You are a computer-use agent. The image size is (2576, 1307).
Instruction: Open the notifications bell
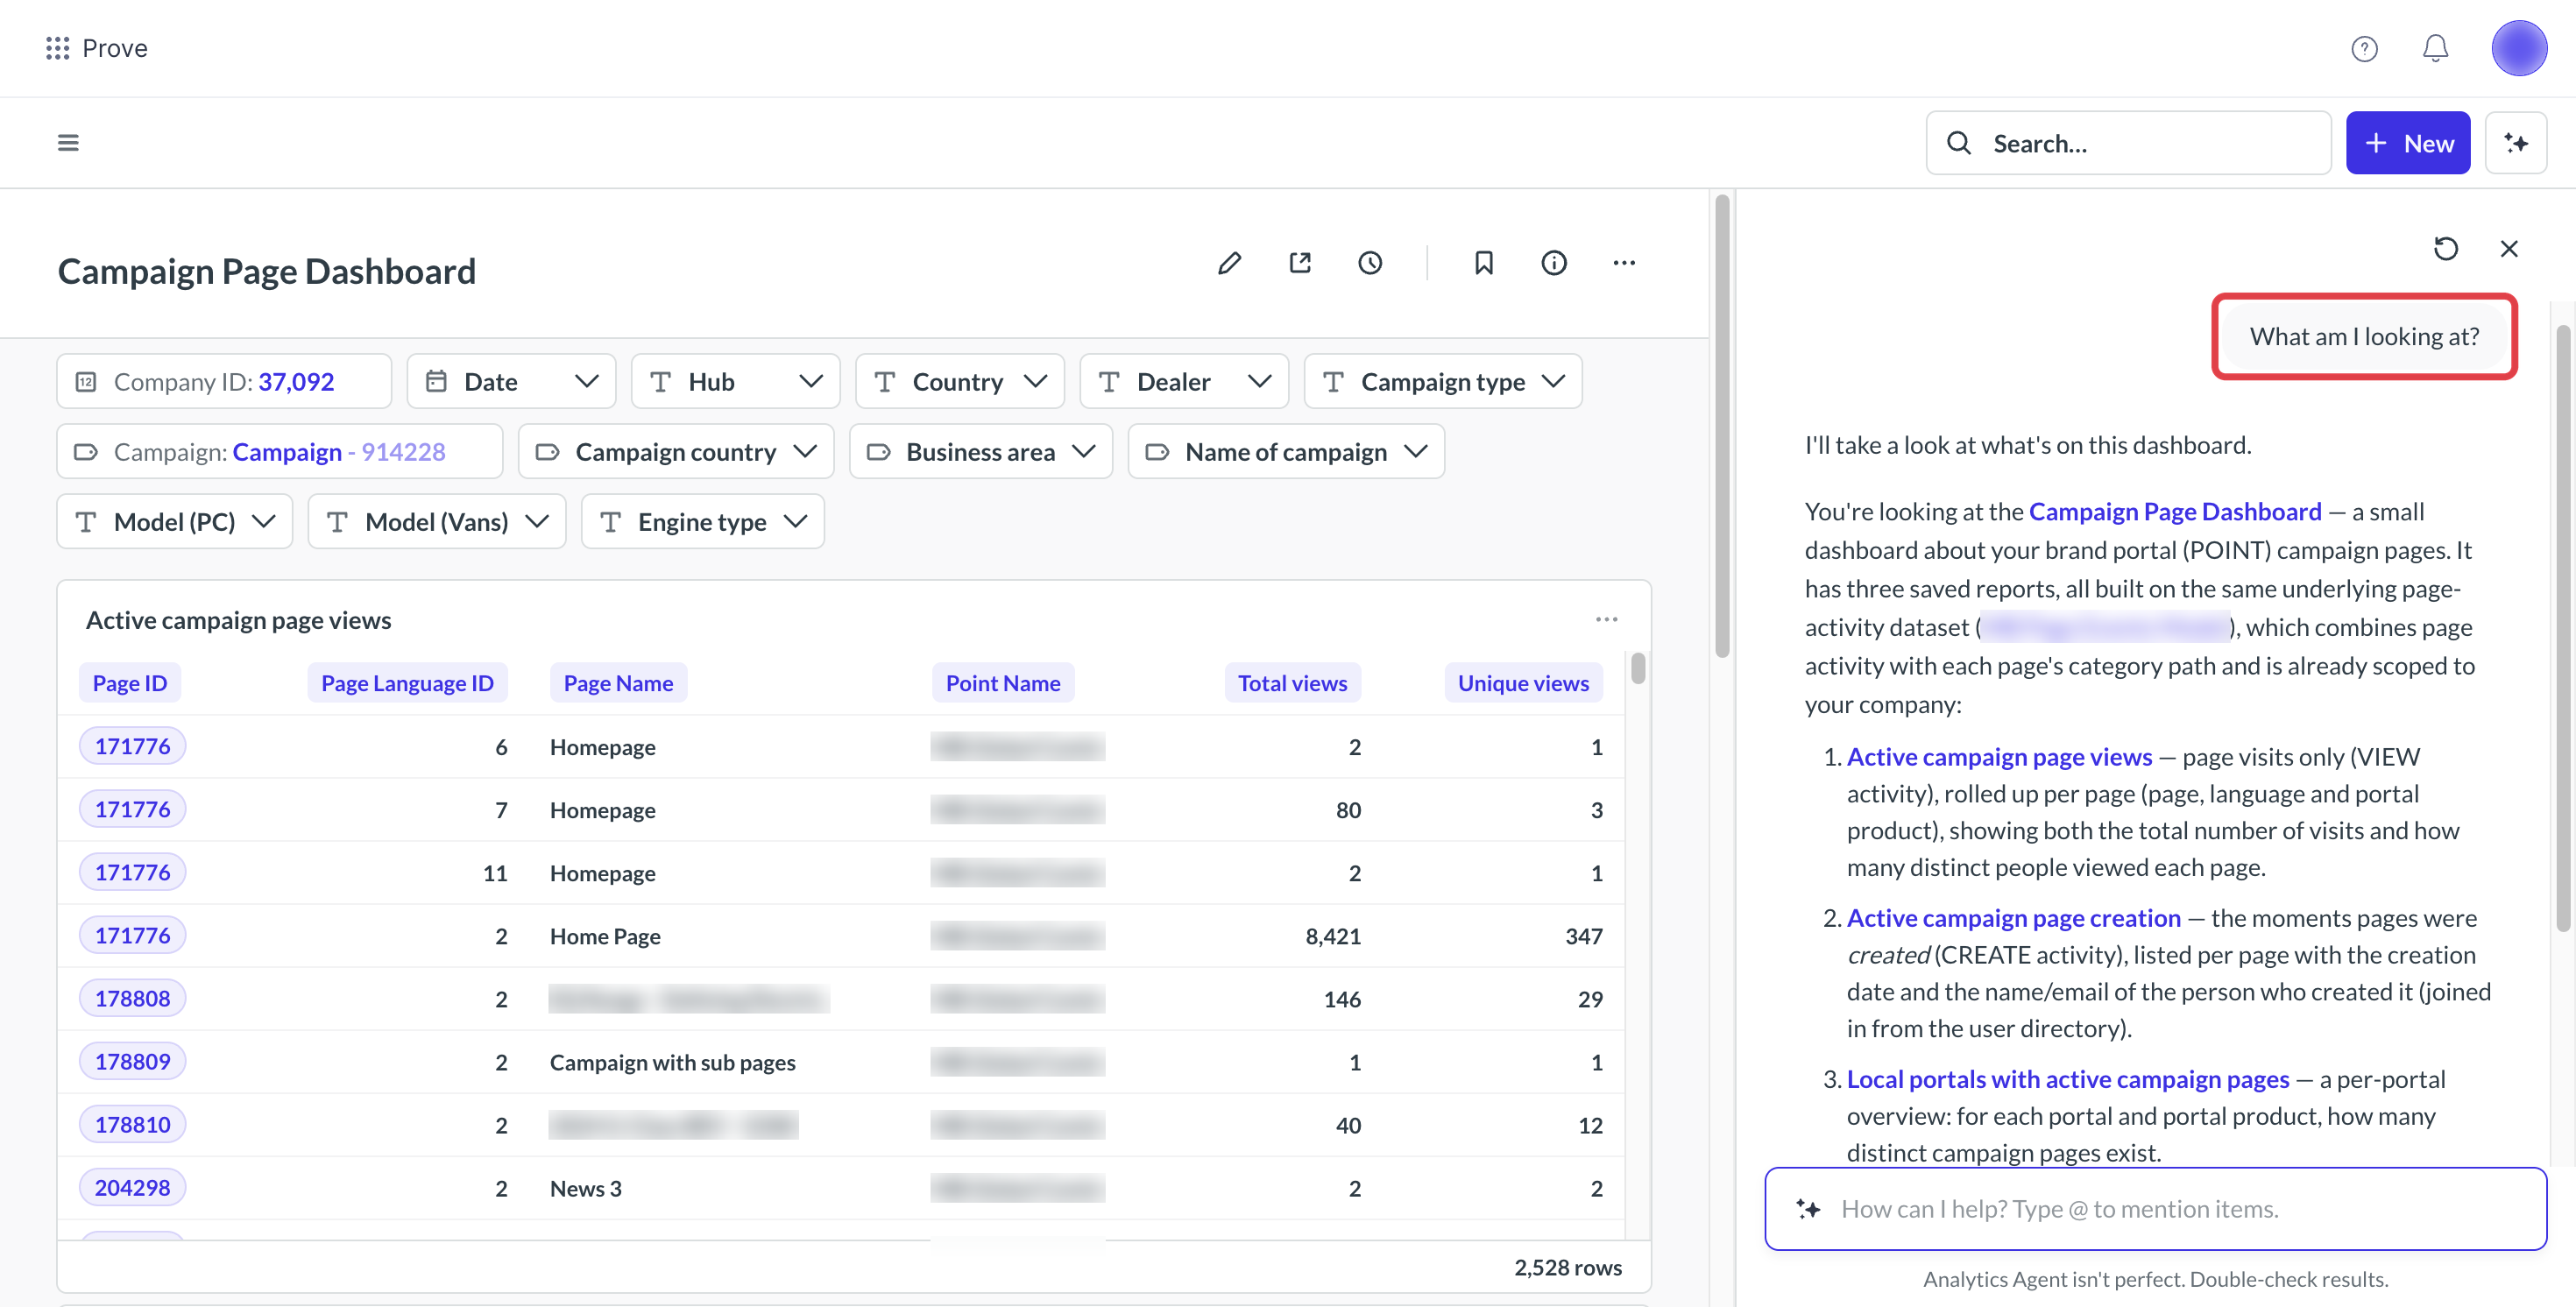(2436, 48)
